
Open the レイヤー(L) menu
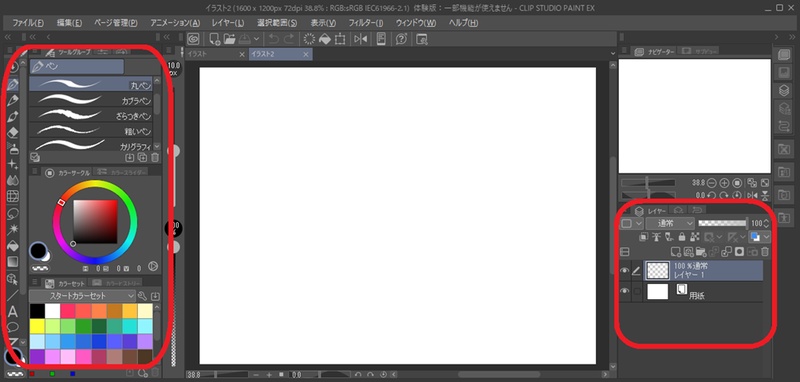pos(228,23)
